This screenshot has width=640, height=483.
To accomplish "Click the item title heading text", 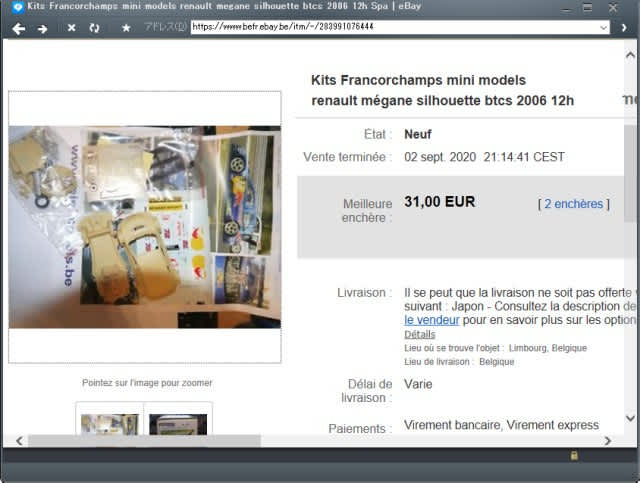I will click(x=442, y=90).
